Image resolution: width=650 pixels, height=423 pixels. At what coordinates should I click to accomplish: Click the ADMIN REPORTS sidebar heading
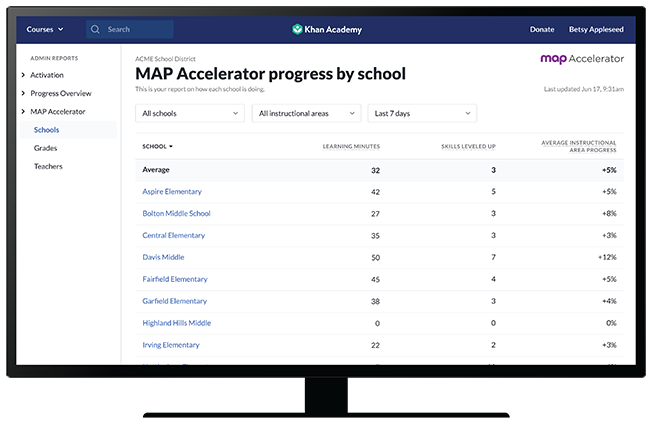point(54,58)
